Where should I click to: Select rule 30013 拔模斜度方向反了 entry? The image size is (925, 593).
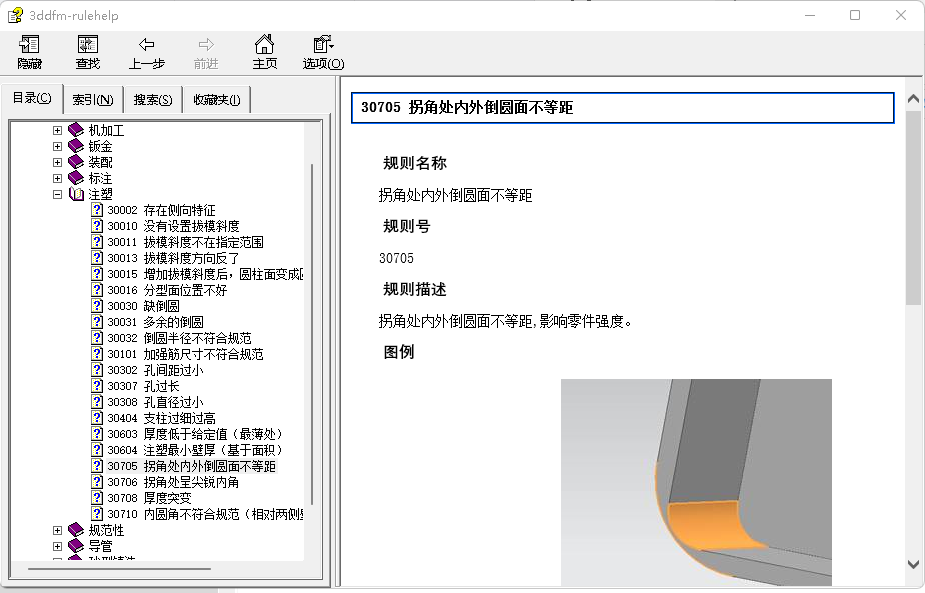(170, 257)
